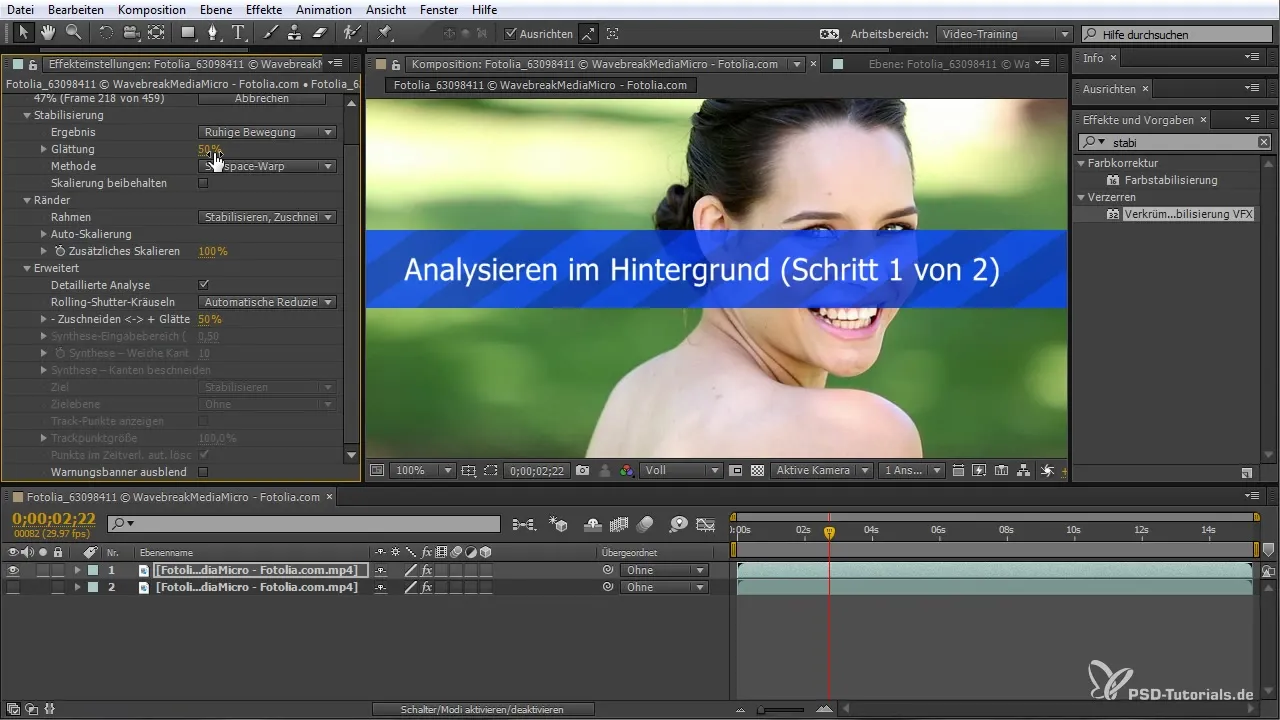
Task: Open the viewer magnification 100% dropdown
Action: (x=422, y=470)
